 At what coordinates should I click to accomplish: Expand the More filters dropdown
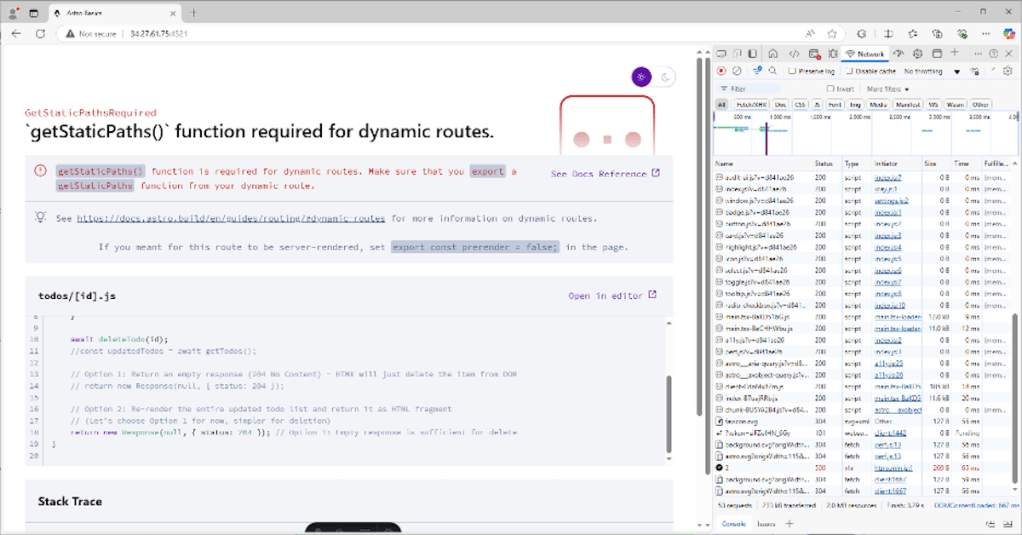pyautogui.click(x=888, y=89)
